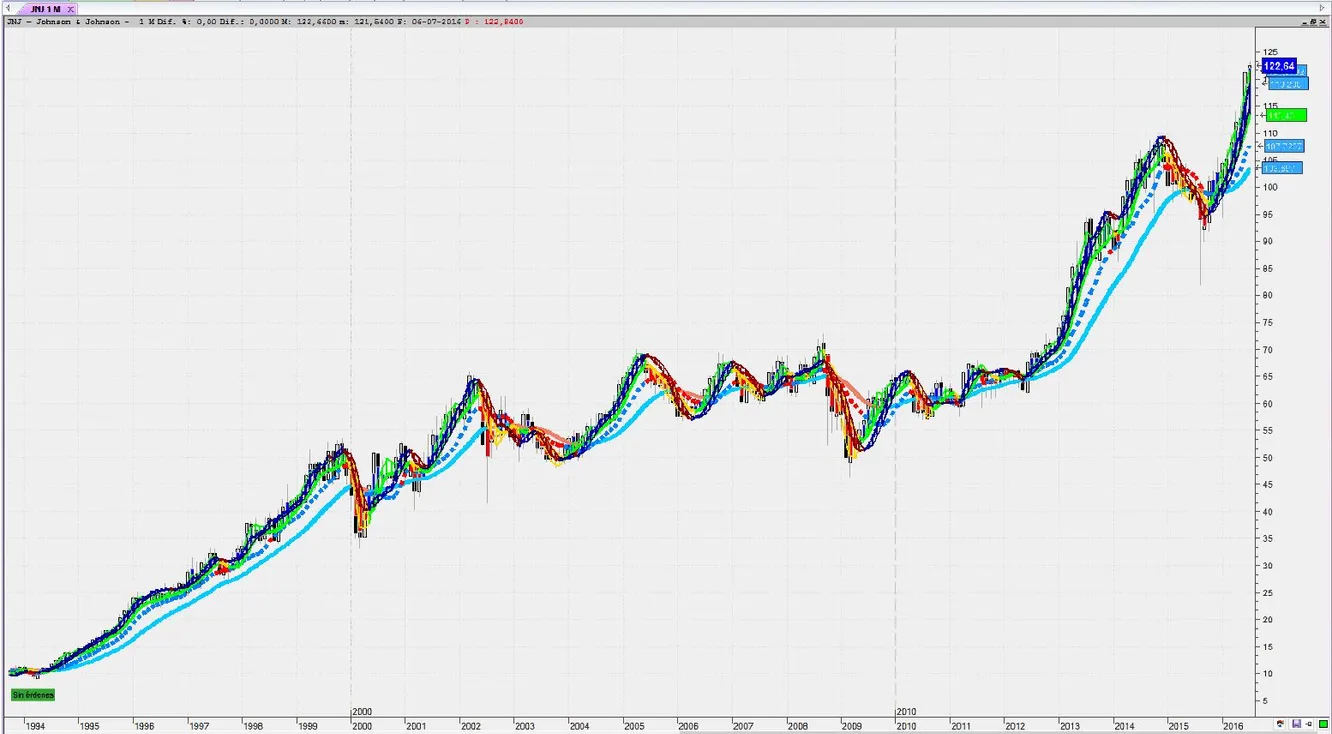This screenshot has width=1332, height=734.
Task: Close the JNJ 1 M tab
Action: tap(71, 9)
